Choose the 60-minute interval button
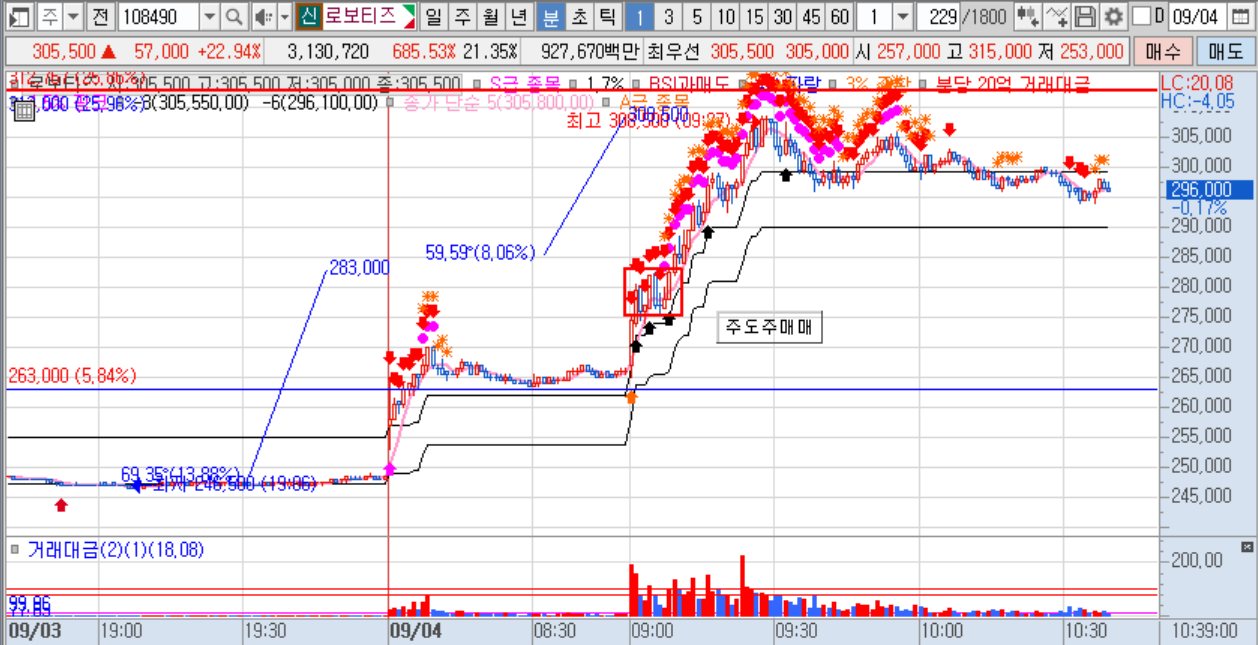This screenshot has width=1258, height=645. (x=840, y=16)
